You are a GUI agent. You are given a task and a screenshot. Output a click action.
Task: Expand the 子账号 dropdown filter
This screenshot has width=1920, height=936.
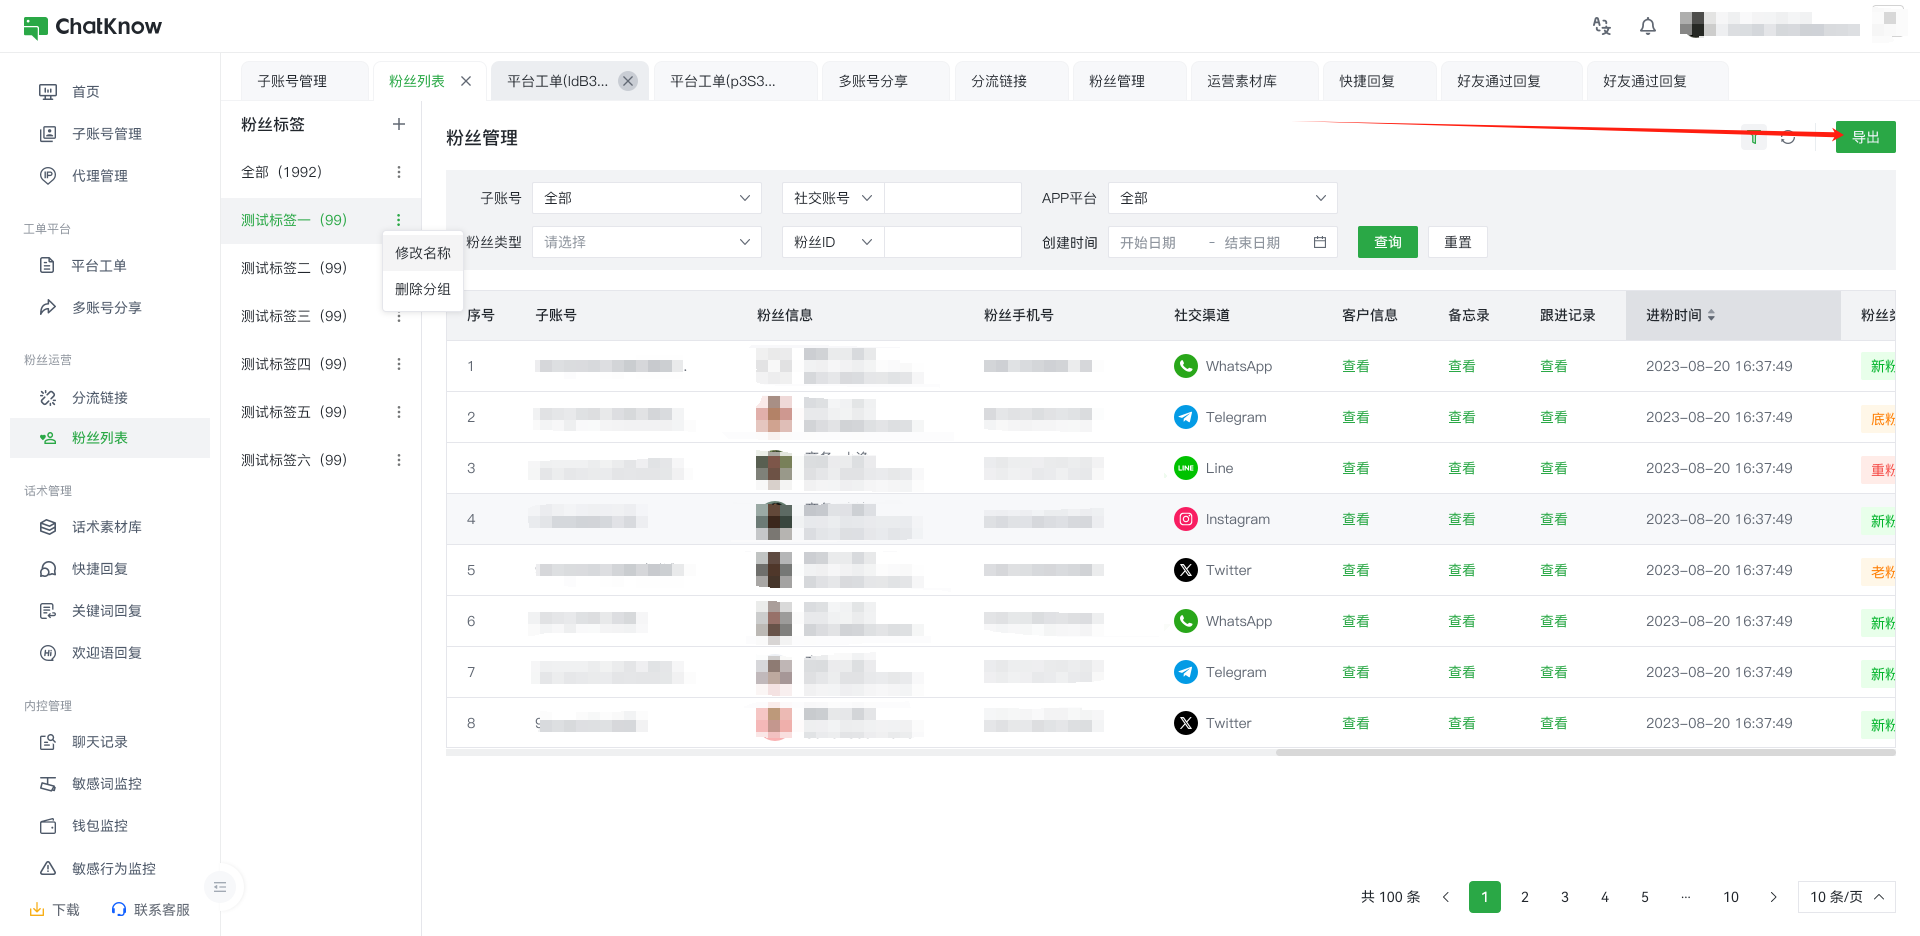[x=646, y=198]
